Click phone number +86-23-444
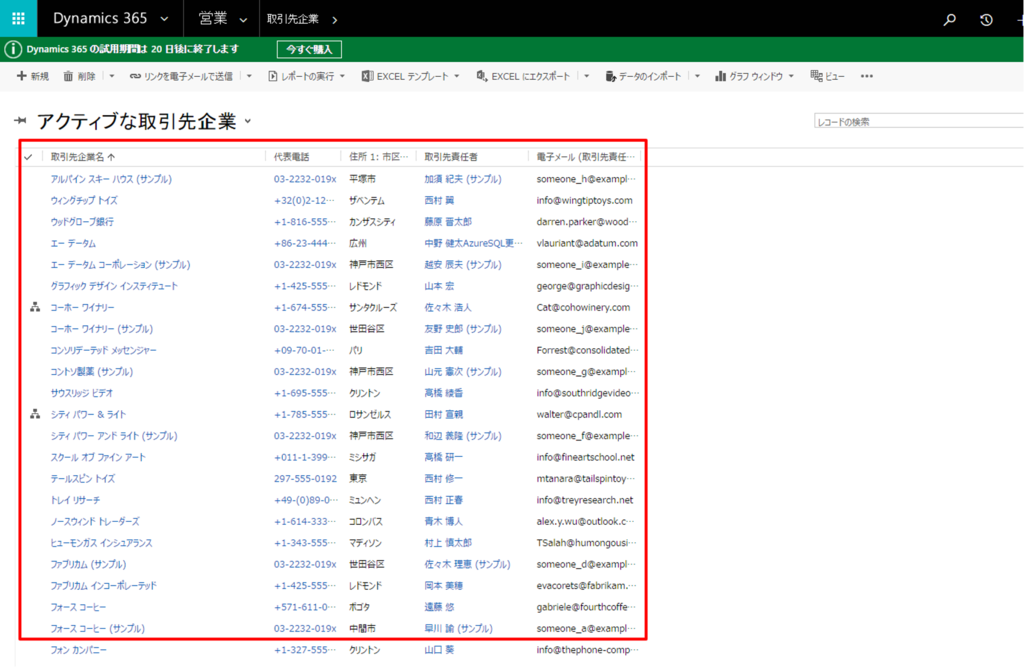The image size is (1024, 667). point(304,243)
